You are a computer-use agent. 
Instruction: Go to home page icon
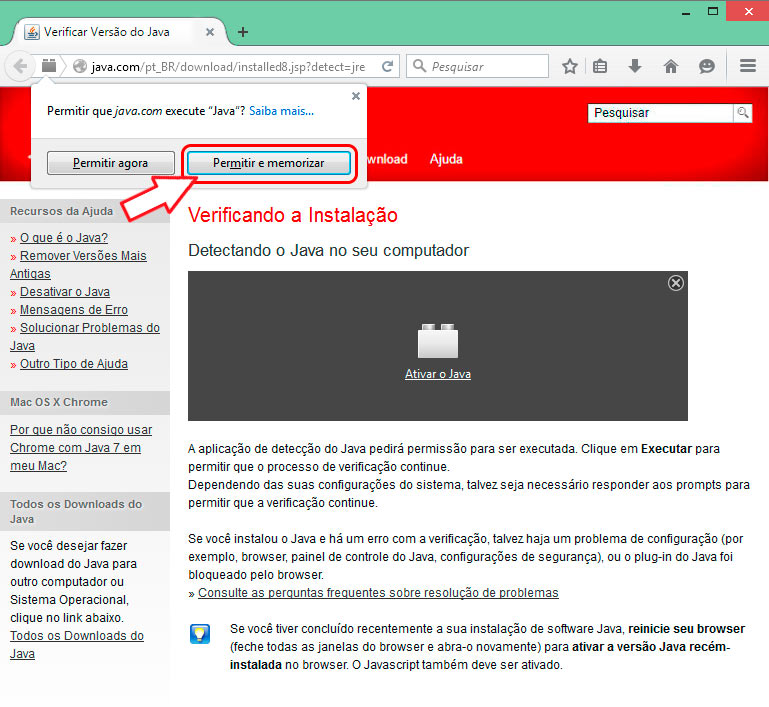[x=670, y=66]
